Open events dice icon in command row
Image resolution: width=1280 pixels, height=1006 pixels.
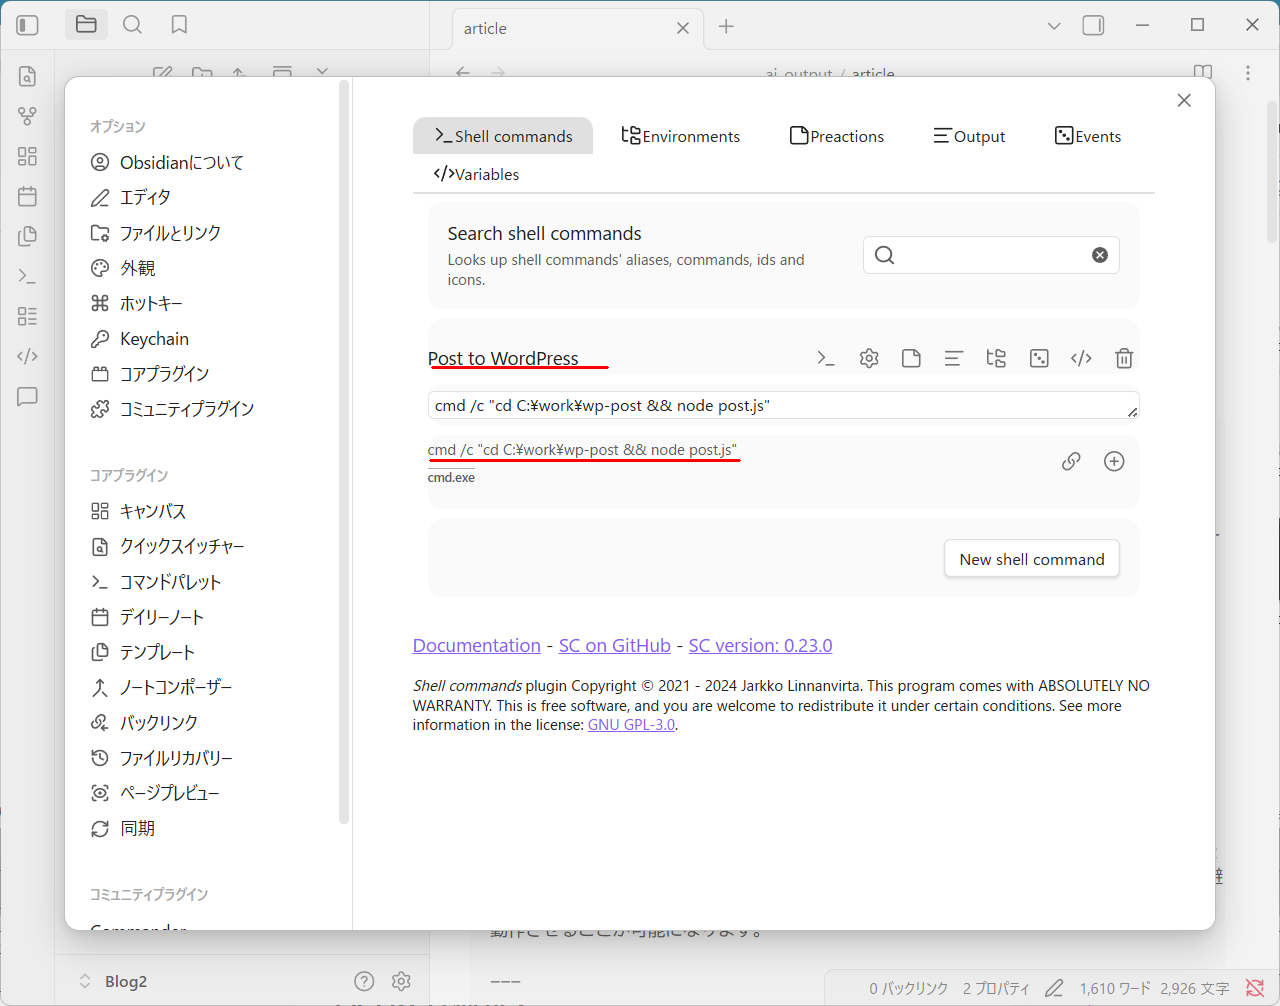click(1039, 358)
